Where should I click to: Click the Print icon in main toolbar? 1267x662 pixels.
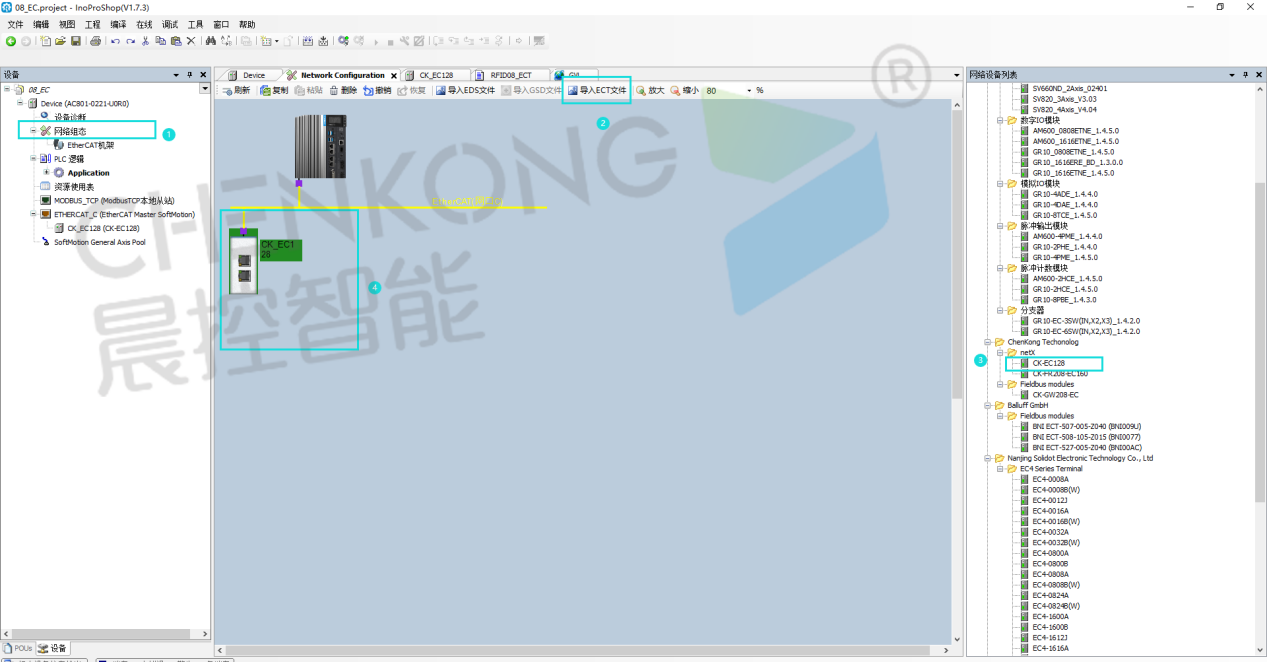(95, 41)
